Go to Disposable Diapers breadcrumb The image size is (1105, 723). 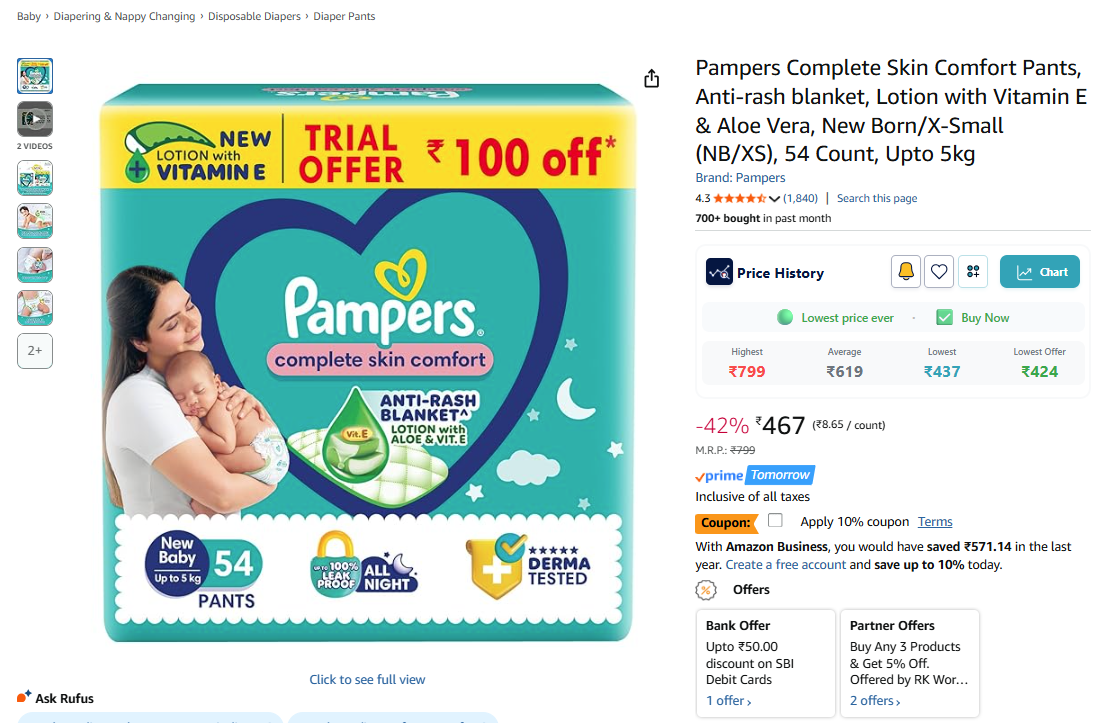tap(254, 17)
